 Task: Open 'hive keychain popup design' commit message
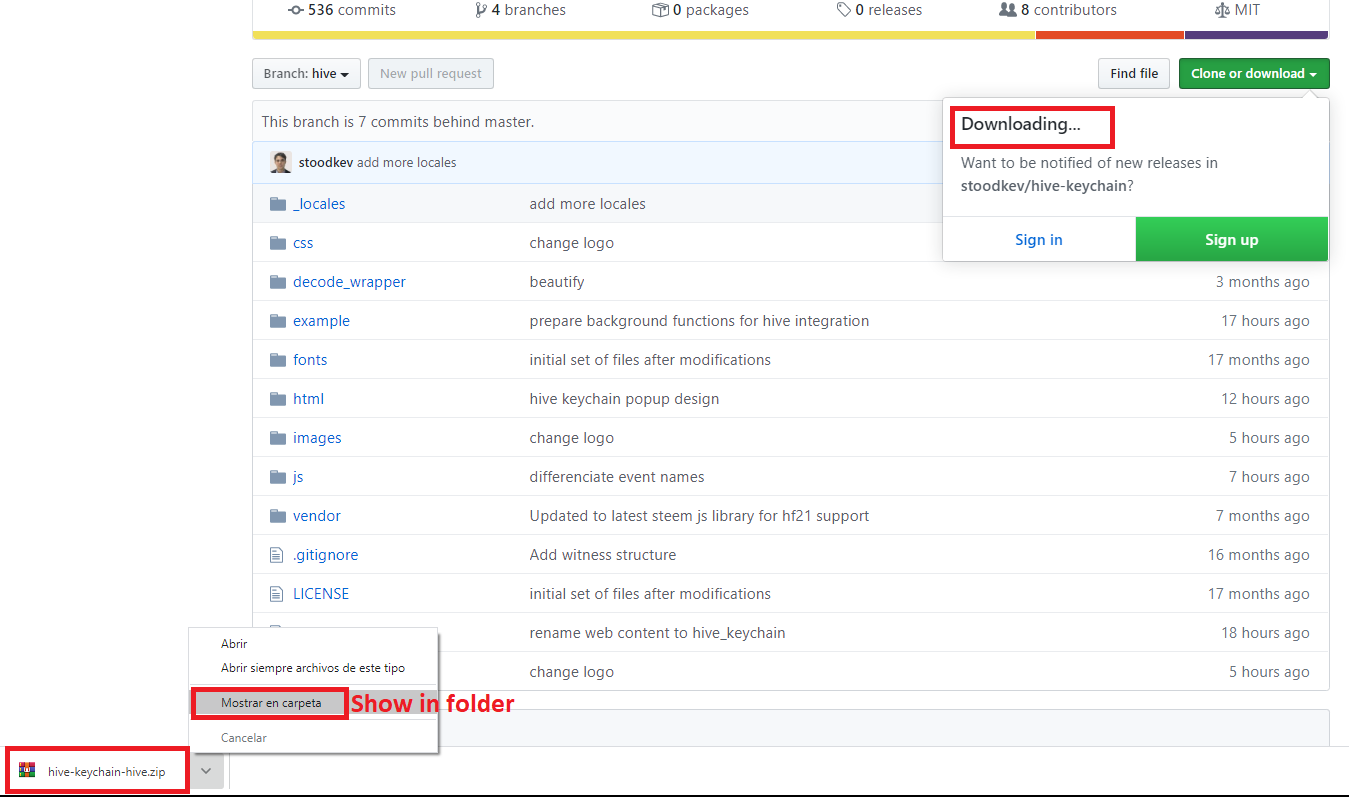coord(624,399)
